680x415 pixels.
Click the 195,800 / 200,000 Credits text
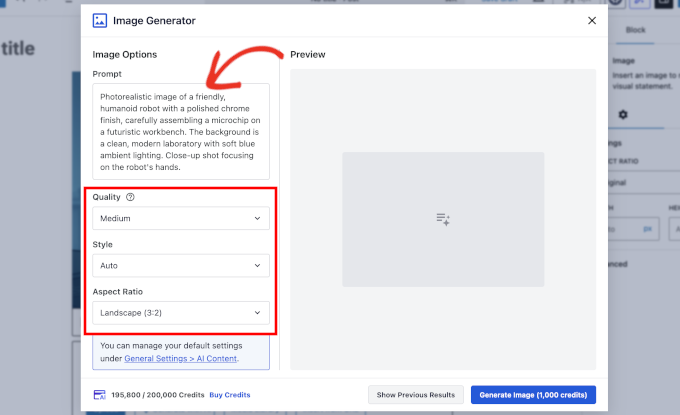[x=158, y=395]
